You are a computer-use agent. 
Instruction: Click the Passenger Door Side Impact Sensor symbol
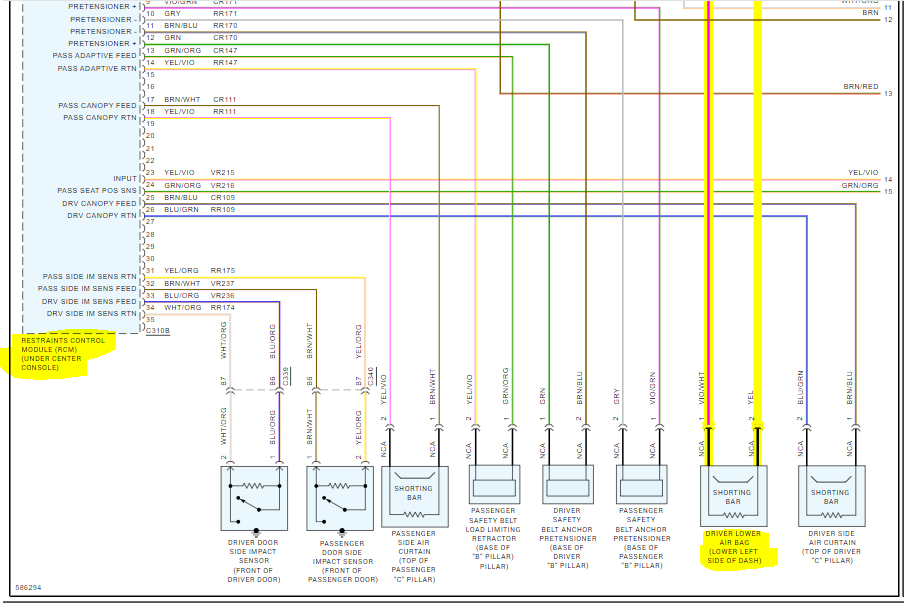point(340,498)
